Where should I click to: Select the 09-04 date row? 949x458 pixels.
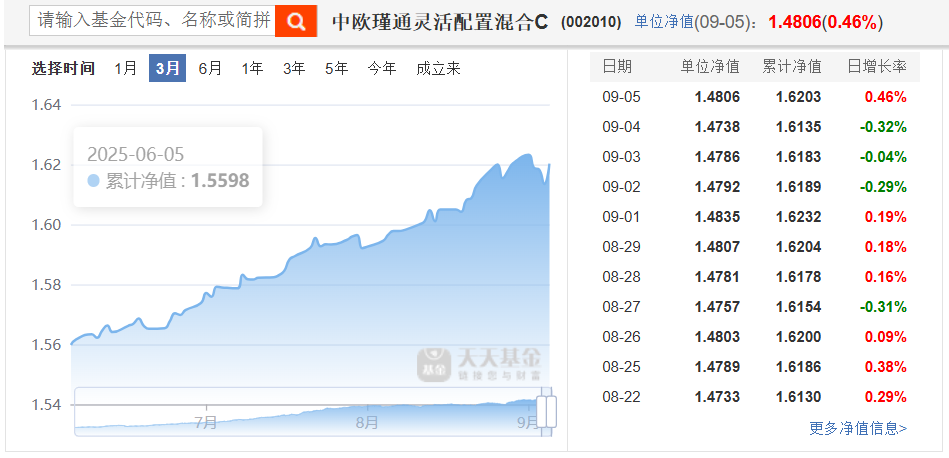coord(755,127)
